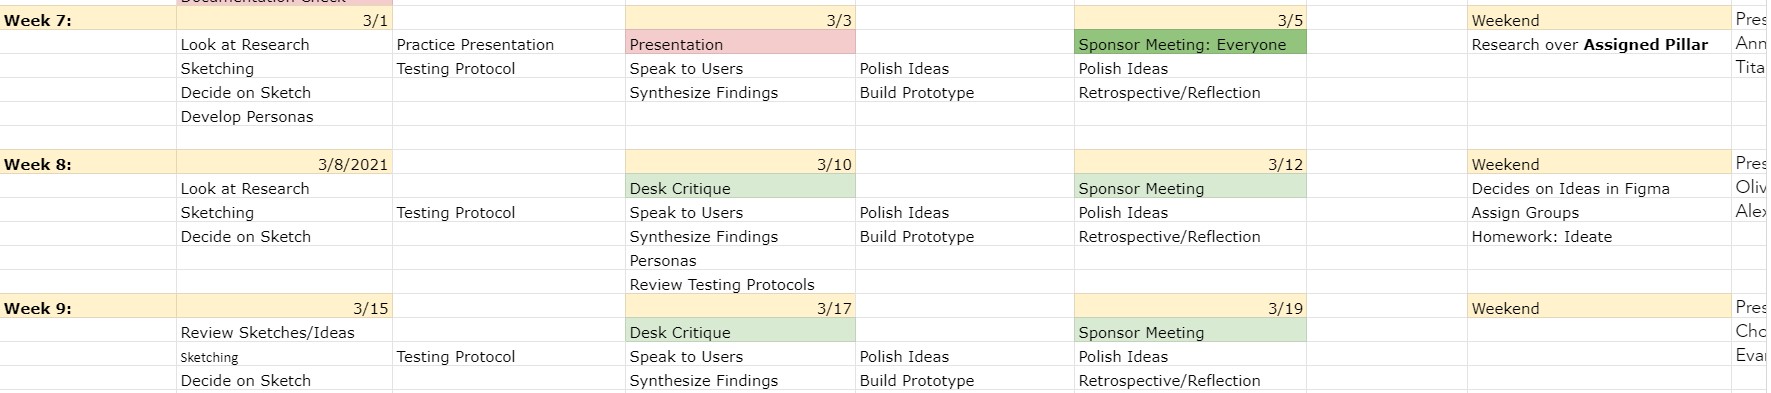Select the Sponsor Meeting: Everyone cell
This screenshot has width=1771, height=393.
(1190, 44)
